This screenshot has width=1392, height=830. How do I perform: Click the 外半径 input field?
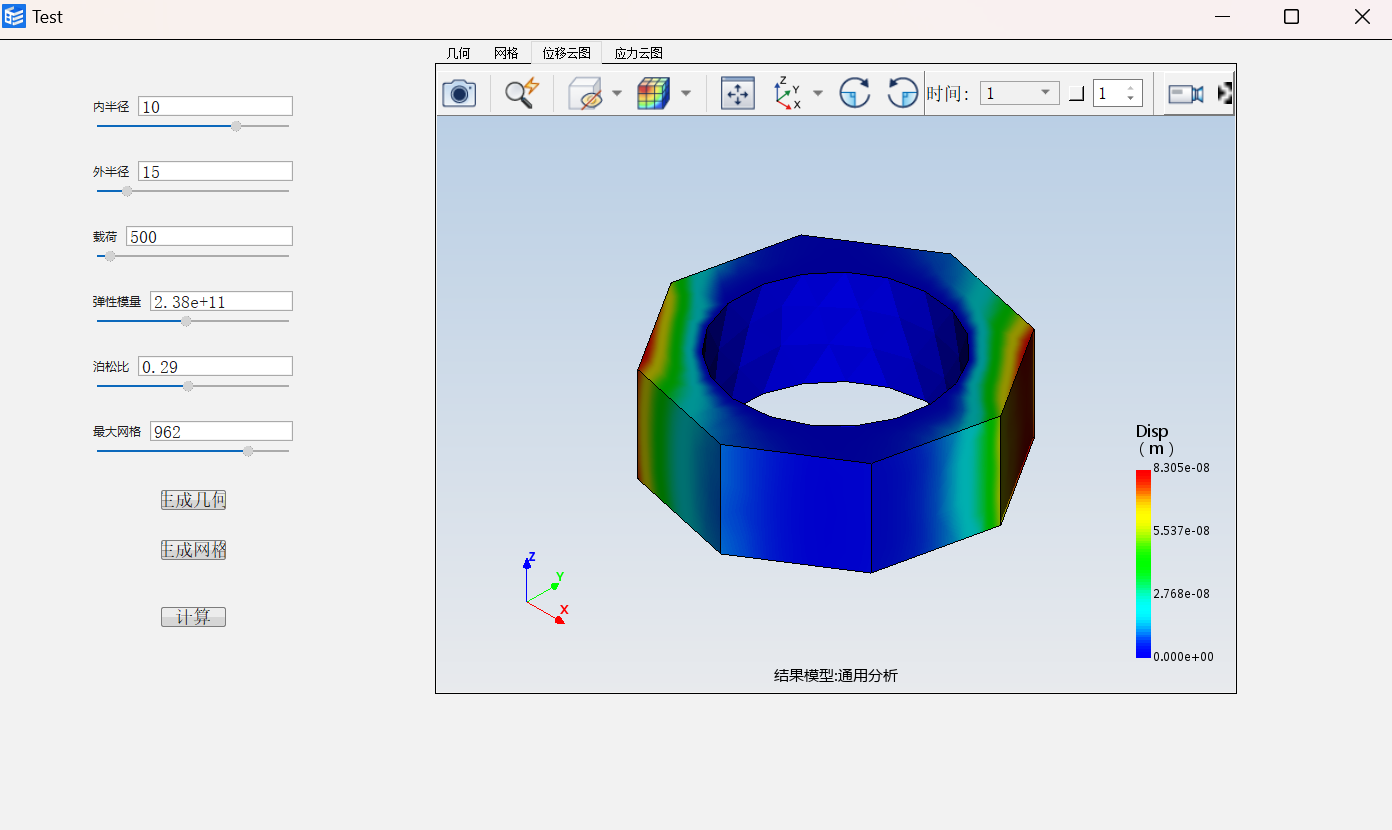215,171
